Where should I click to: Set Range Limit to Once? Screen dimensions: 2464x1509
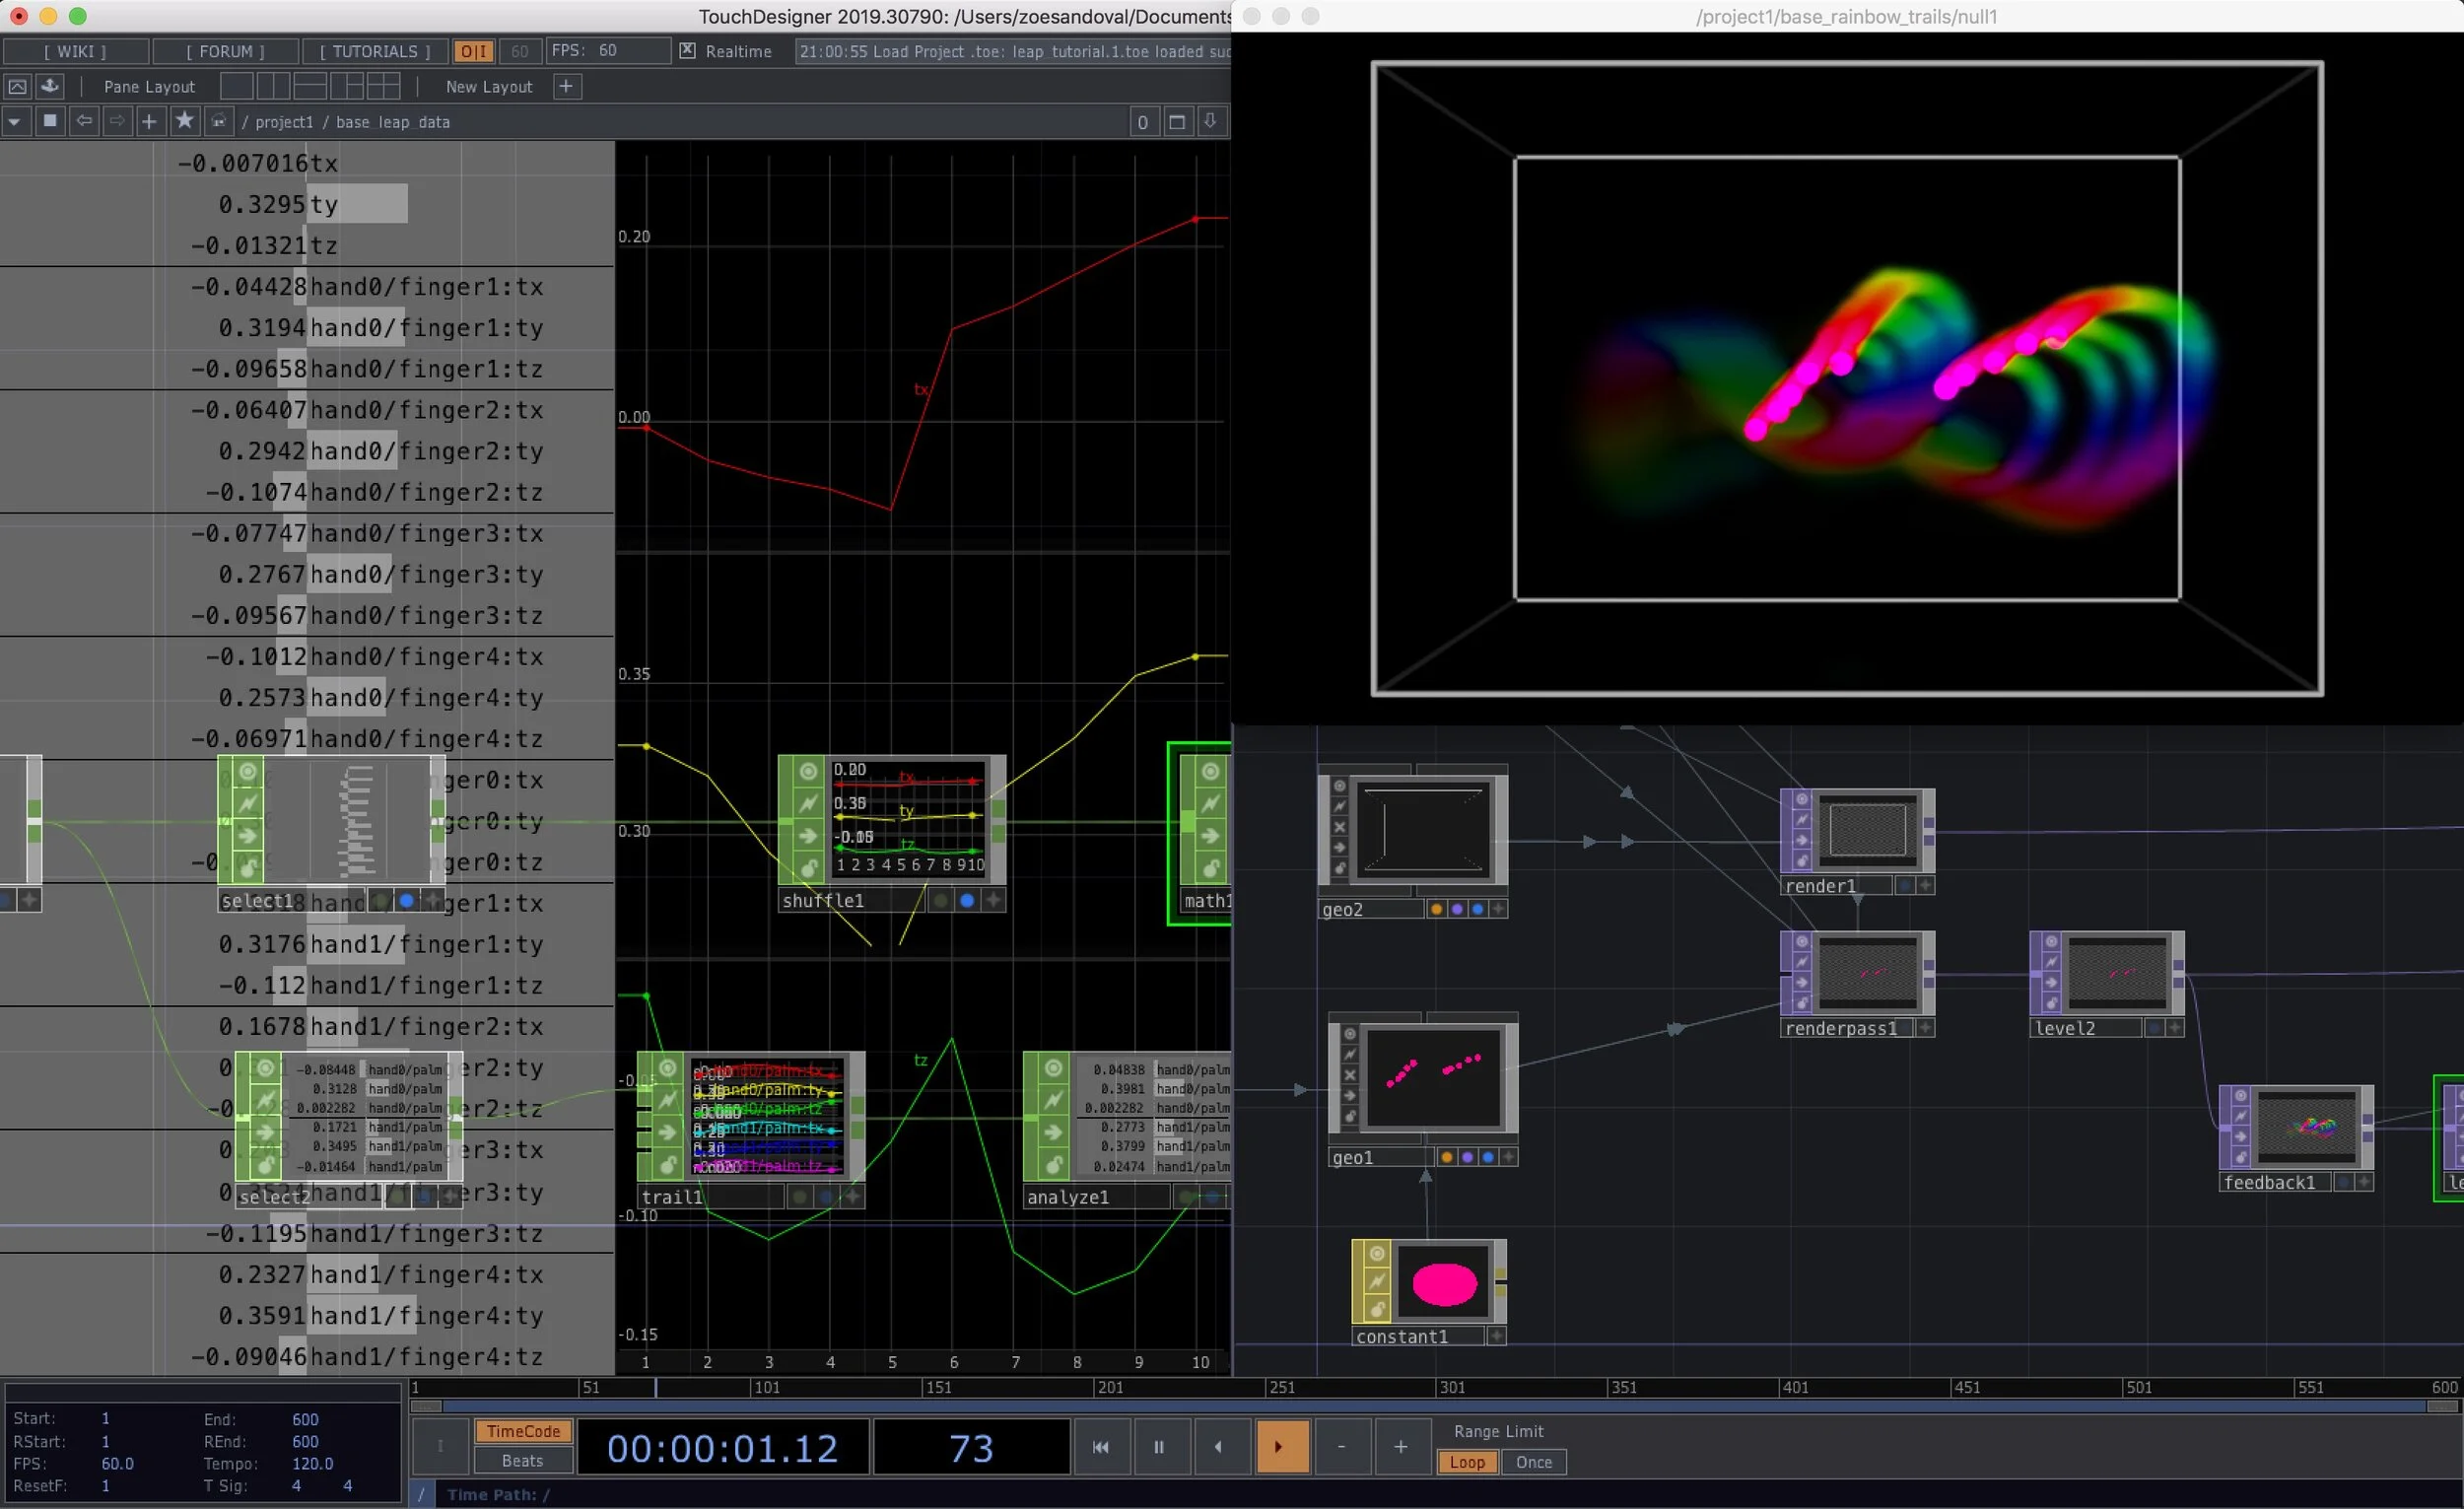point(1533,1462)
